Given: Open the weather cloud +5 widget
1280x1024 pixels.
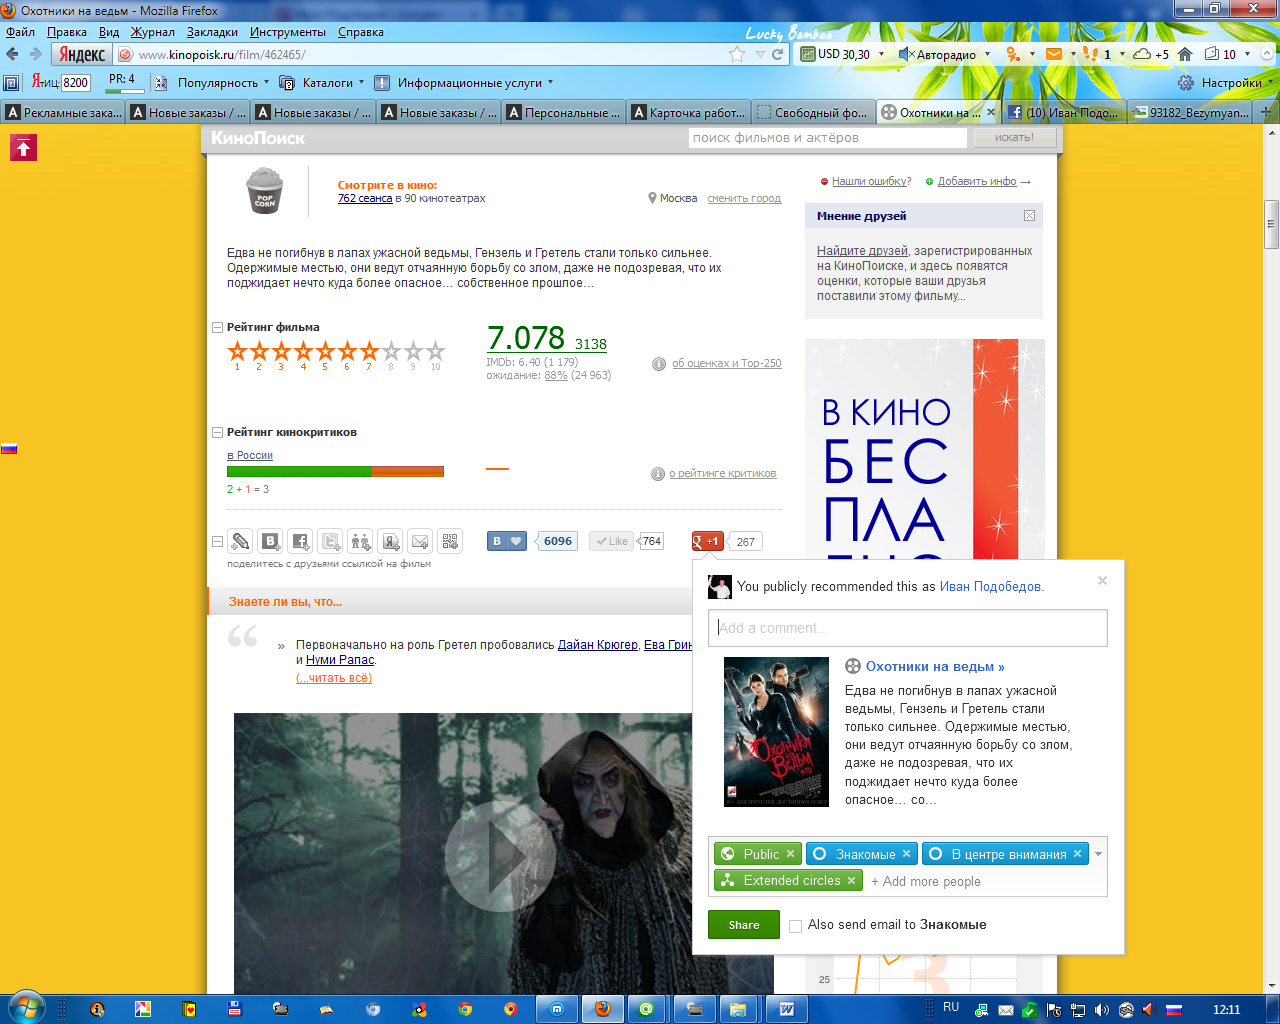Looking at the screenshot, I should pyautogui.click(x=1151, y=54).
